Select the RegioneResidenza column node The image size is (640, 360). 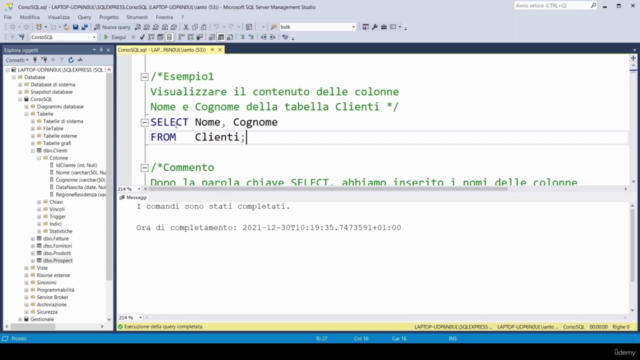[x=80, y=195]
